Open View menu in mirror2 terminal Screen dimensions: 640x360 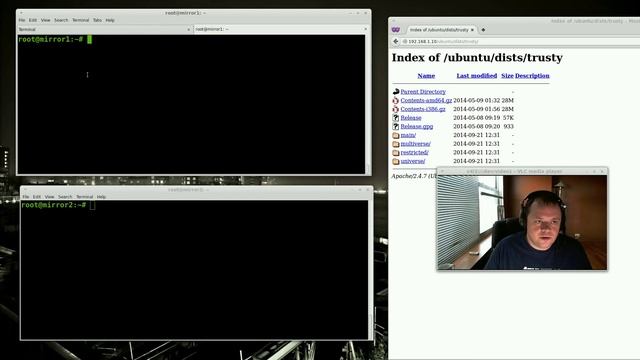point(49,197)
